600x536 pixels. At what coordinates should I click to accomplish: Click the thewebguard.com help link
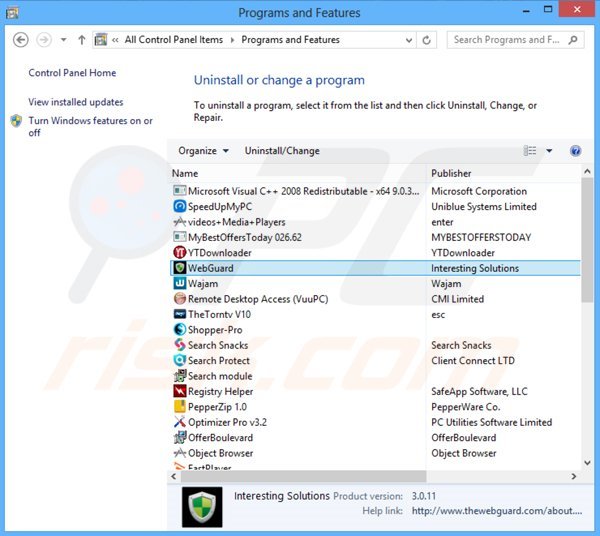497,511
